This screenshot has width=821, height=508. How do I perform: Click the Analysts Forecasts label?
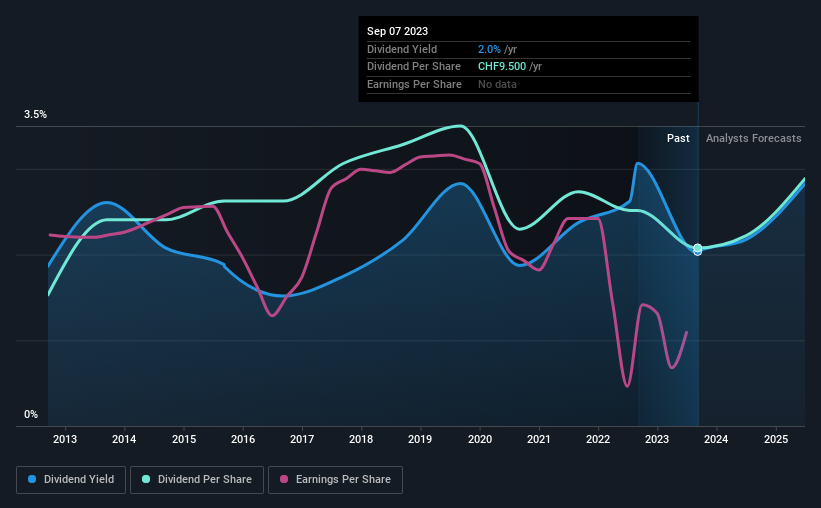pos(753,138)
